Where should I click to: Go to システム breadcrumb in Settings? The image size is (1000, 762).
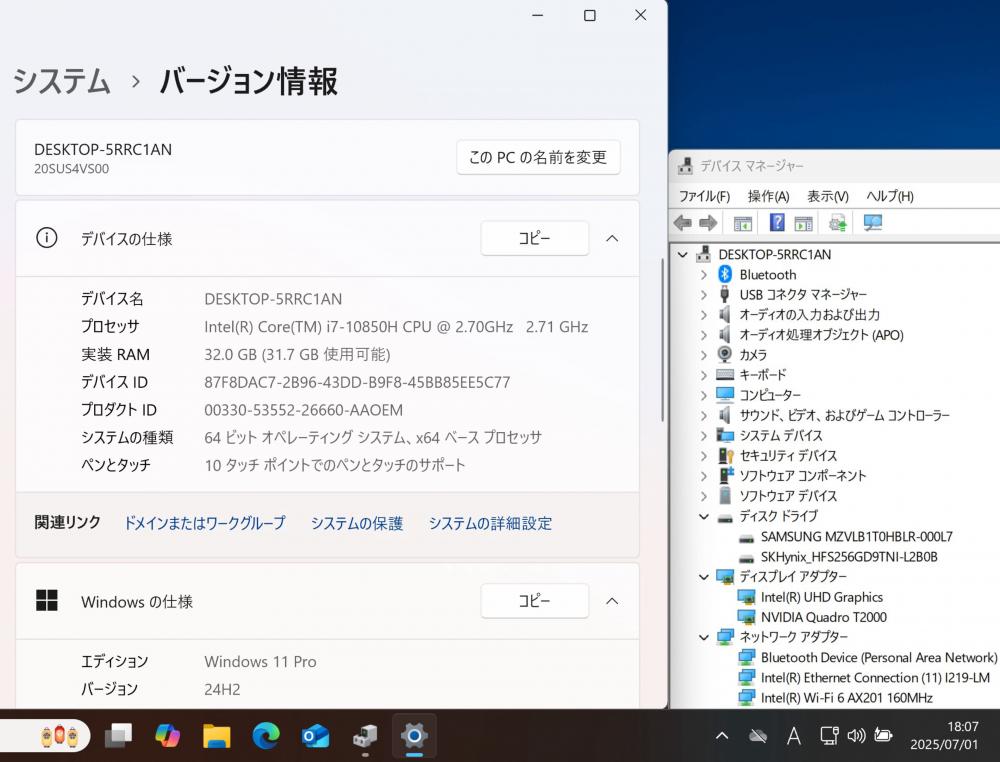62,82
